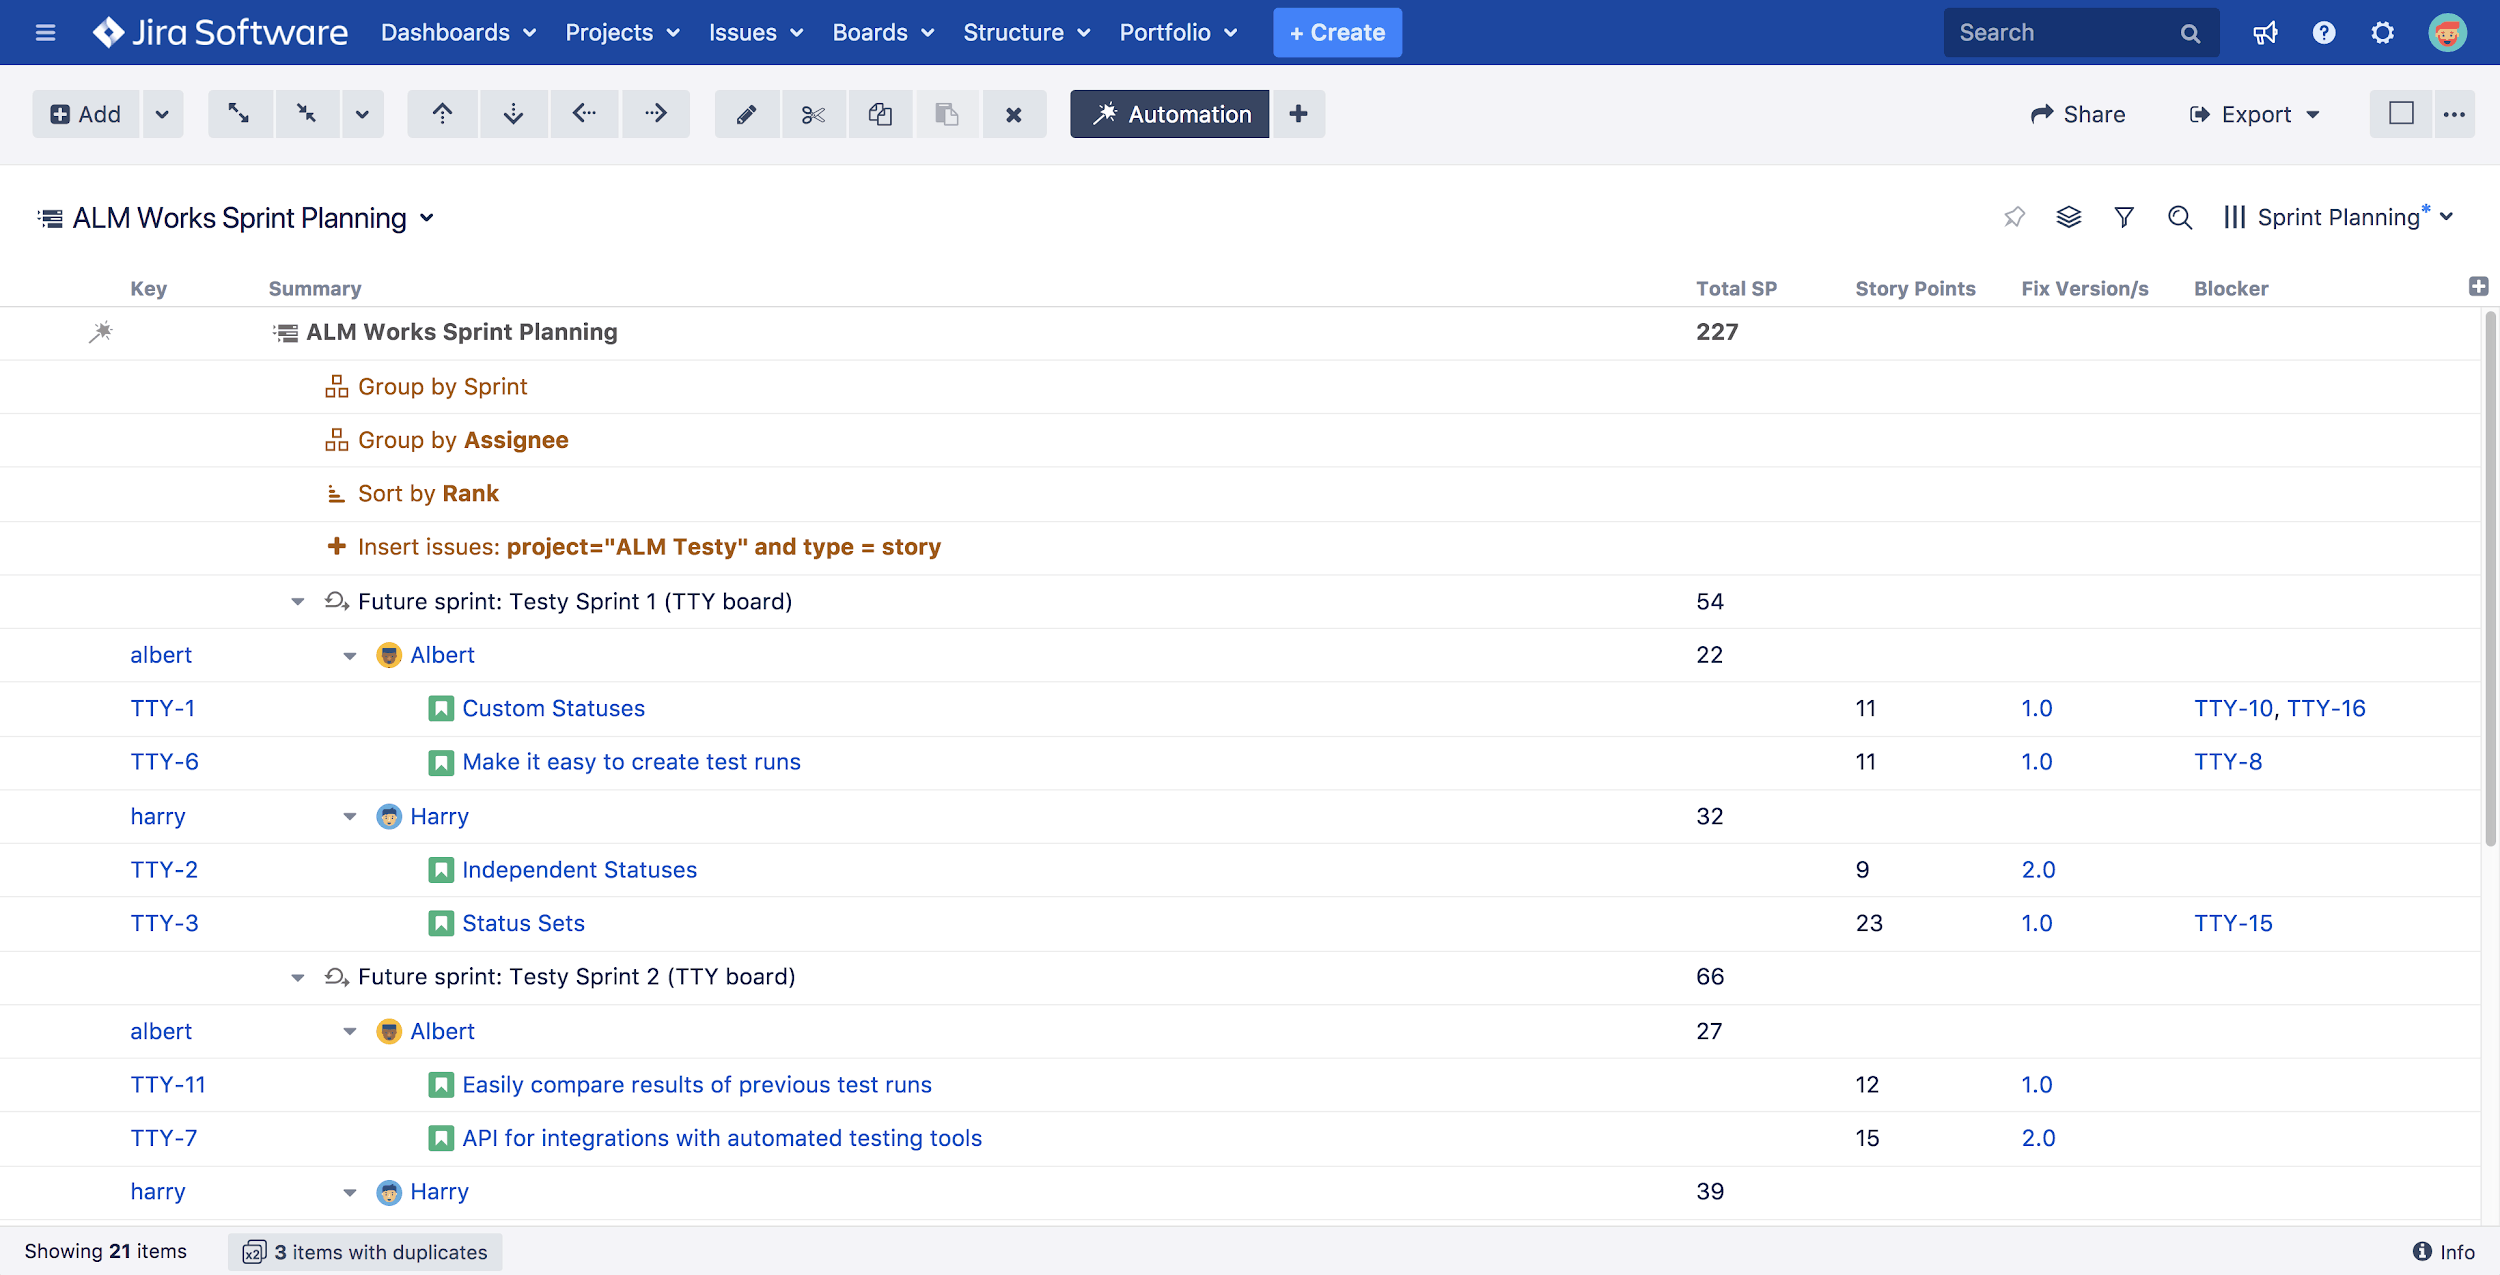The image size is (2500, 1275).
Task: Click the cut scissors icon
Action: pos(813,114)
